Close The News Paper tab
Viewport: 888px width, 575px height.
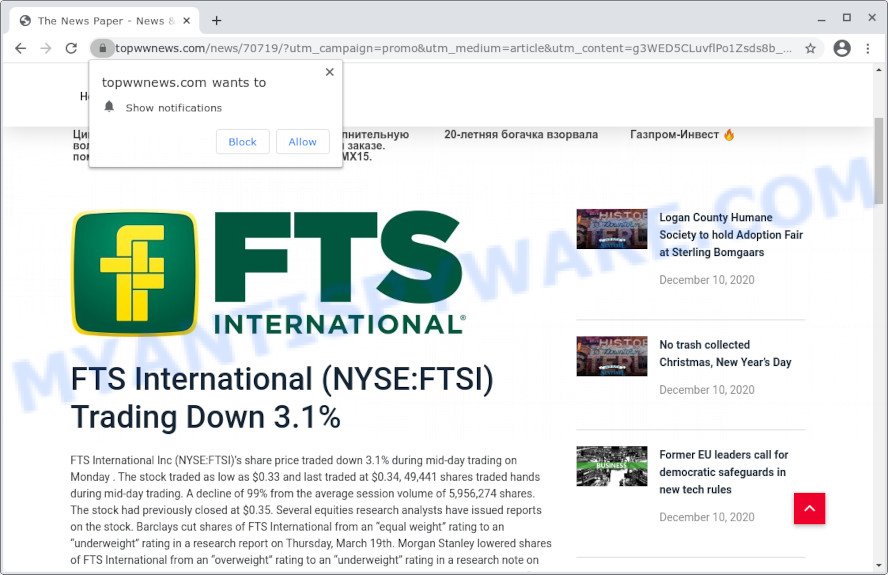pyautogui.click(x=186, y=21)
